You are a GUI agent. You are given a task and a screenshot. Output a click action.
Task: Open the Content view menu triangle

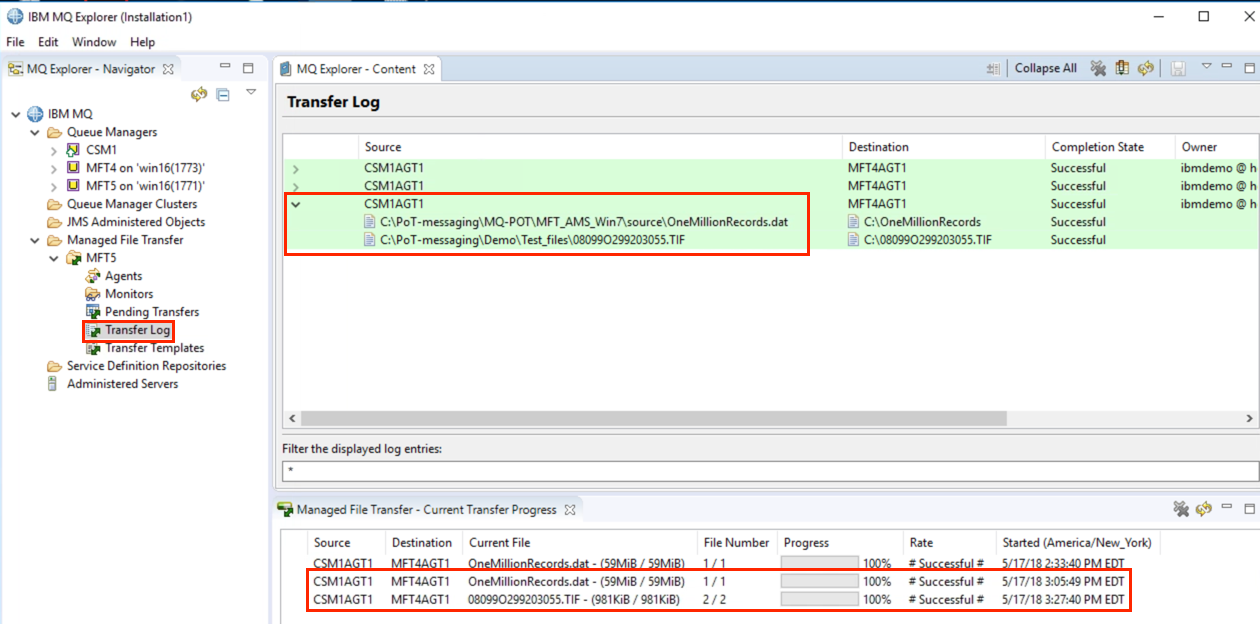tap(1206, 66)
